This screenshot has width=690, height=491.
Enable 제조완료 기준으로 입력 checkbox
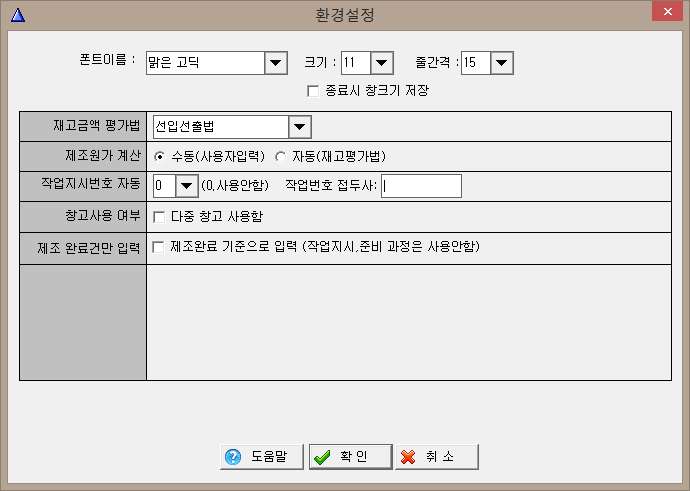coord(158,247)
